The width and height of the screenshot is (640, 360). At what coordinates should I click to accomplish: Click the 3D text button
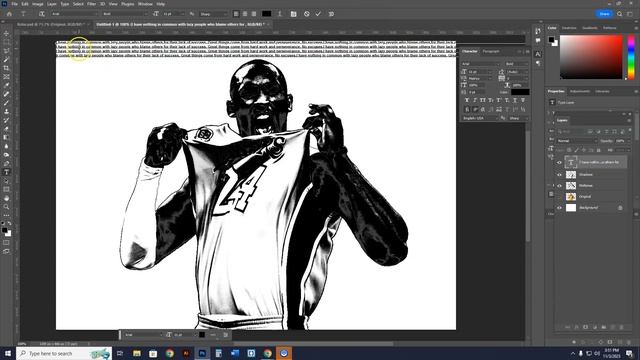coord(331,14)
